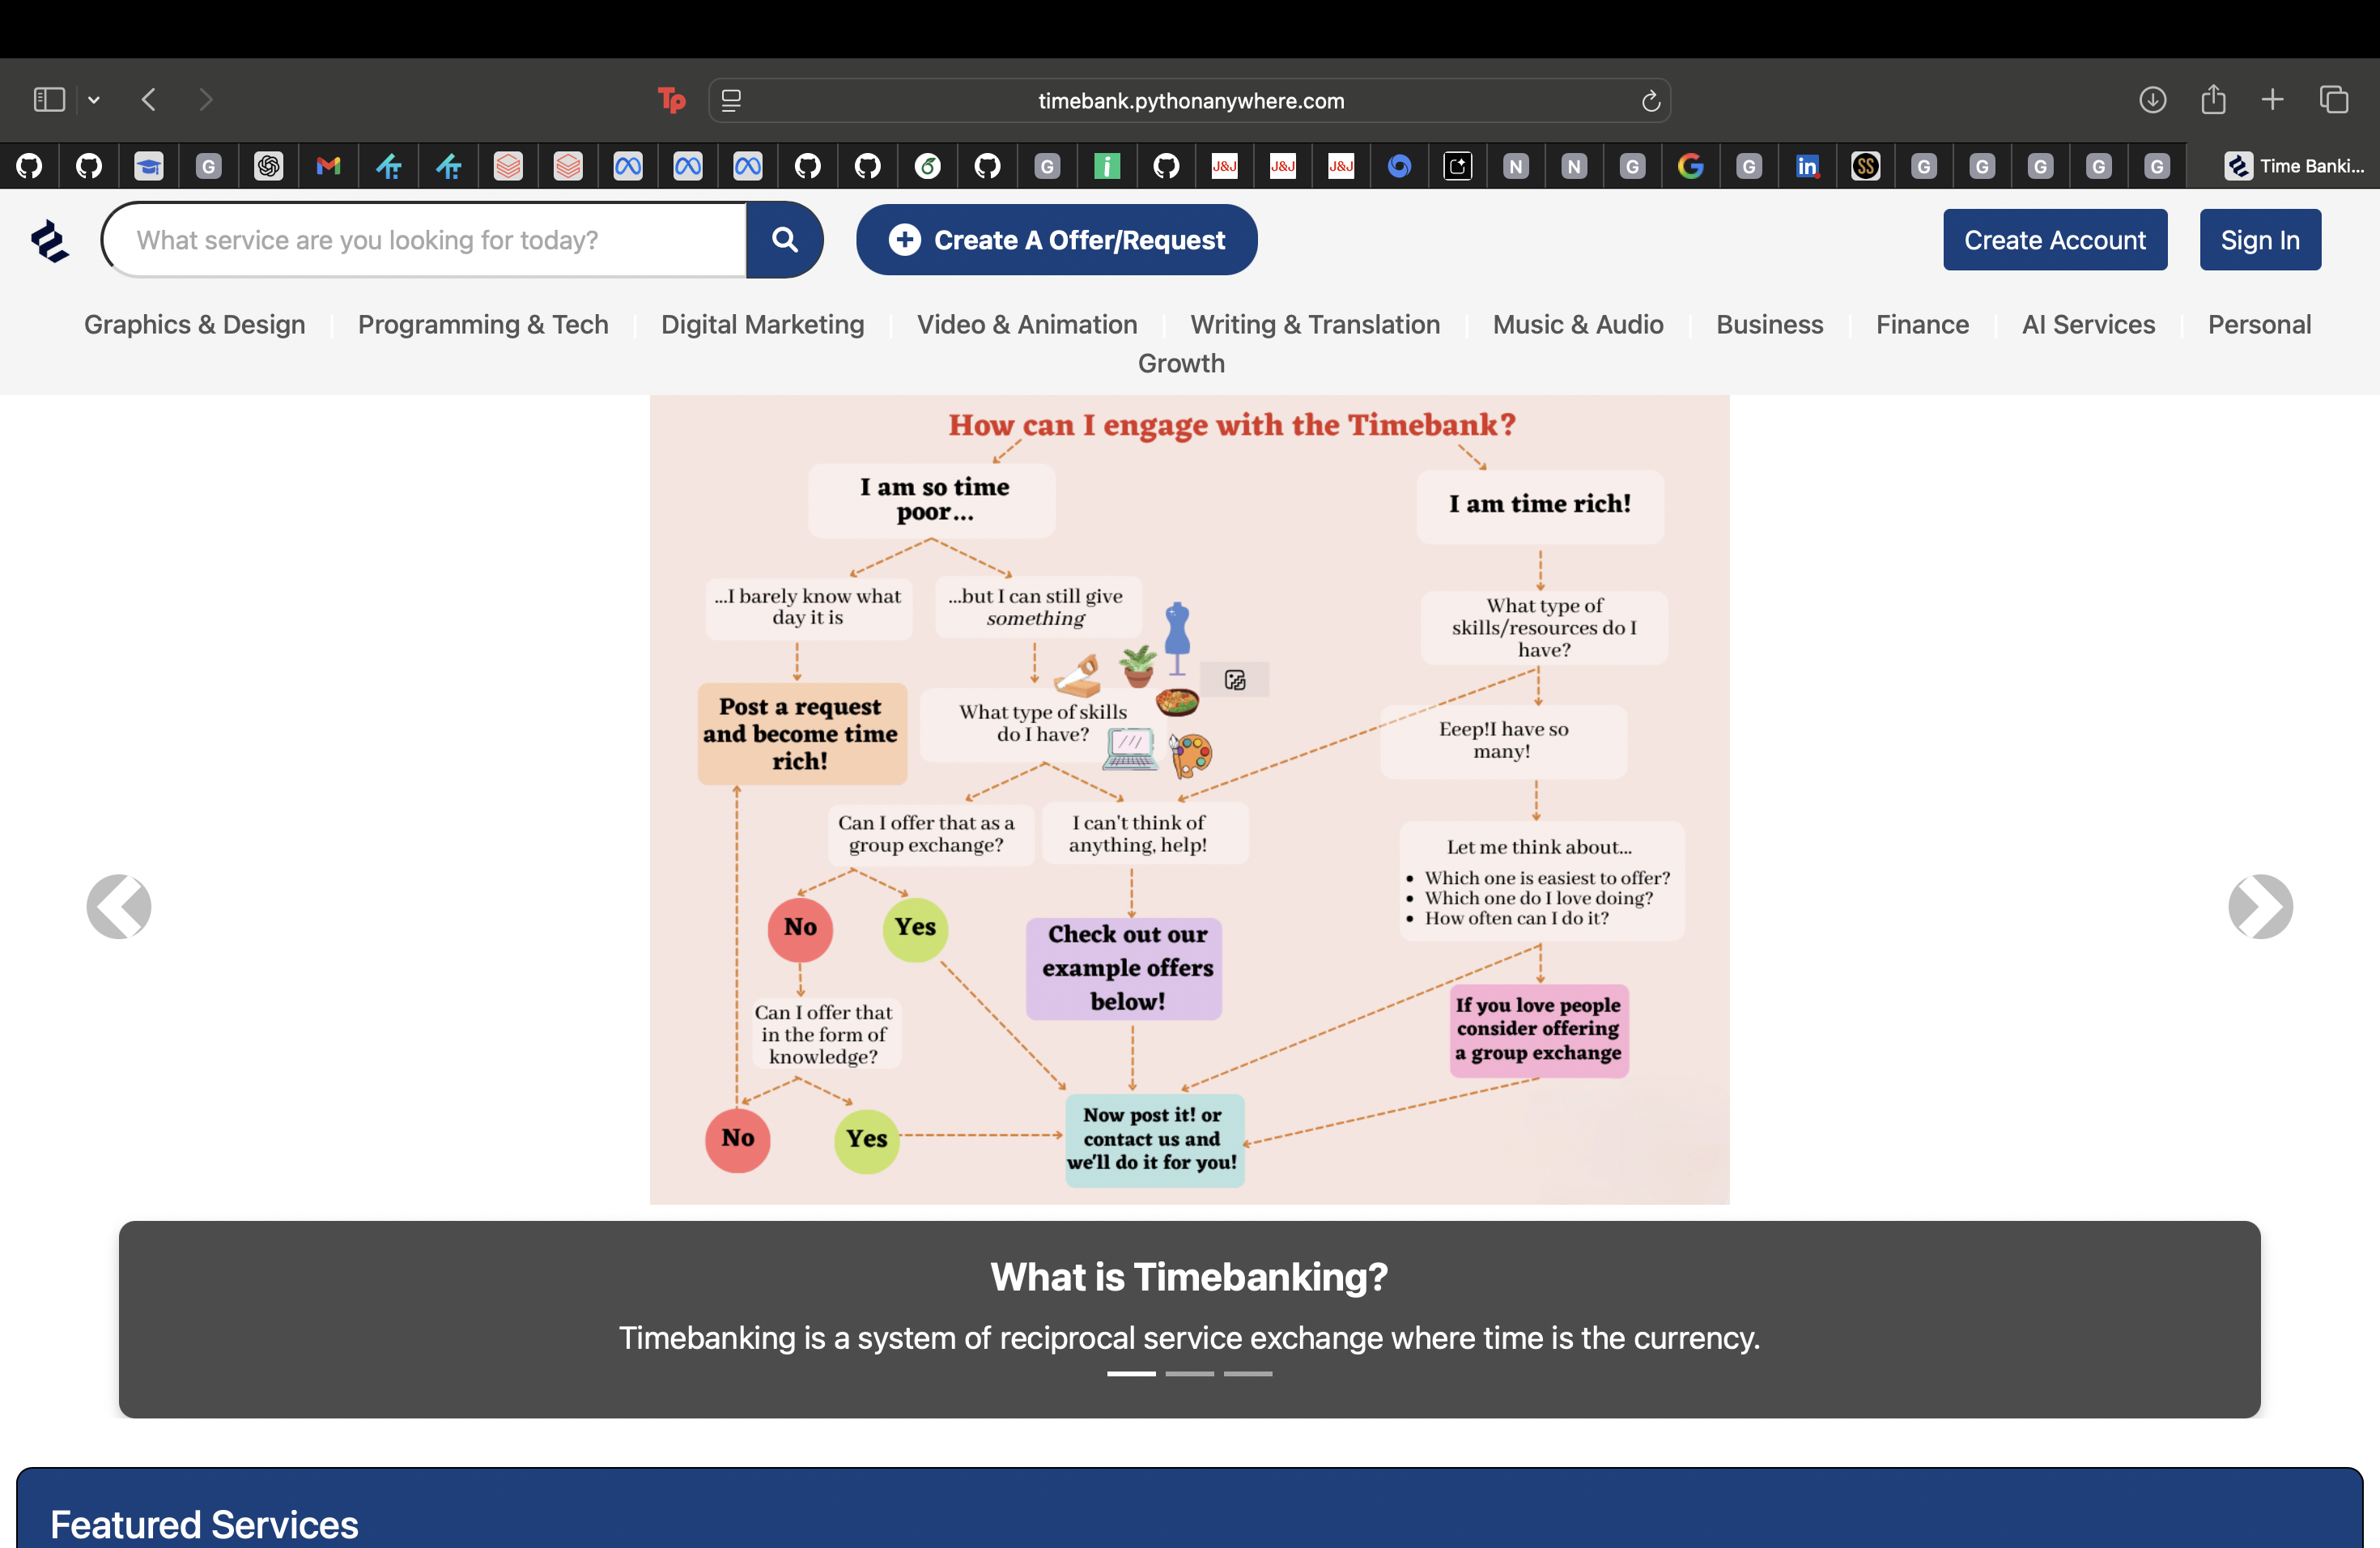Select the third carousel slide indicator
Viewport: 2380px width, 1548px height.
pos(1248,1373)
